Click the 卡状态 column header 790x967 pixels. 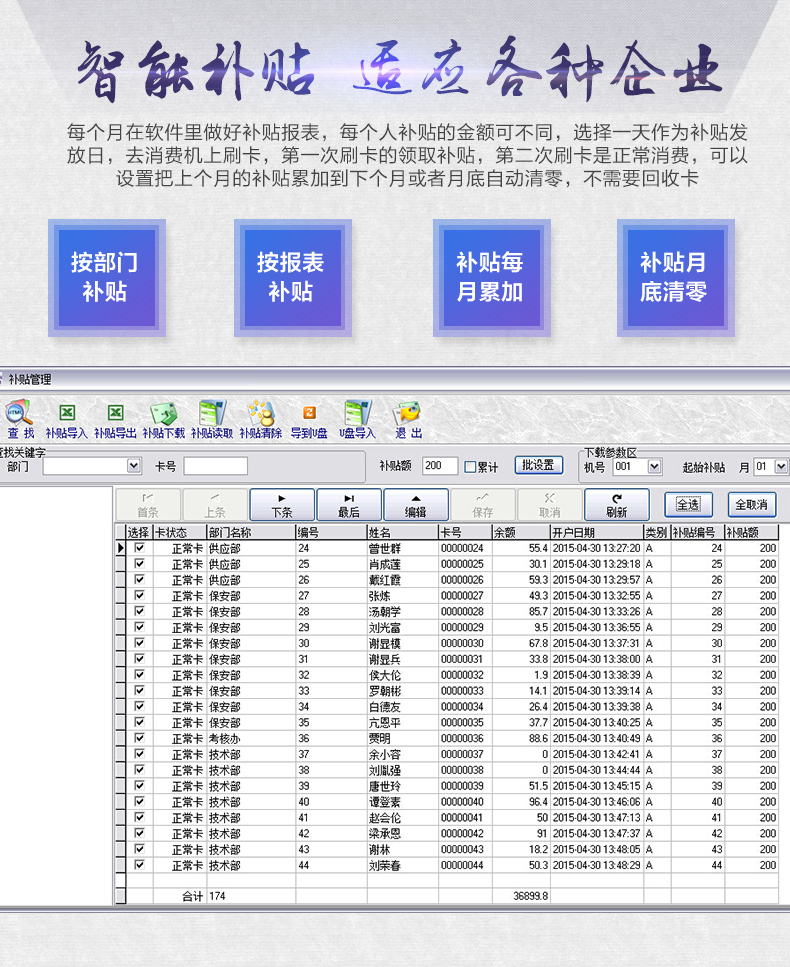click(x=179, y=532)
